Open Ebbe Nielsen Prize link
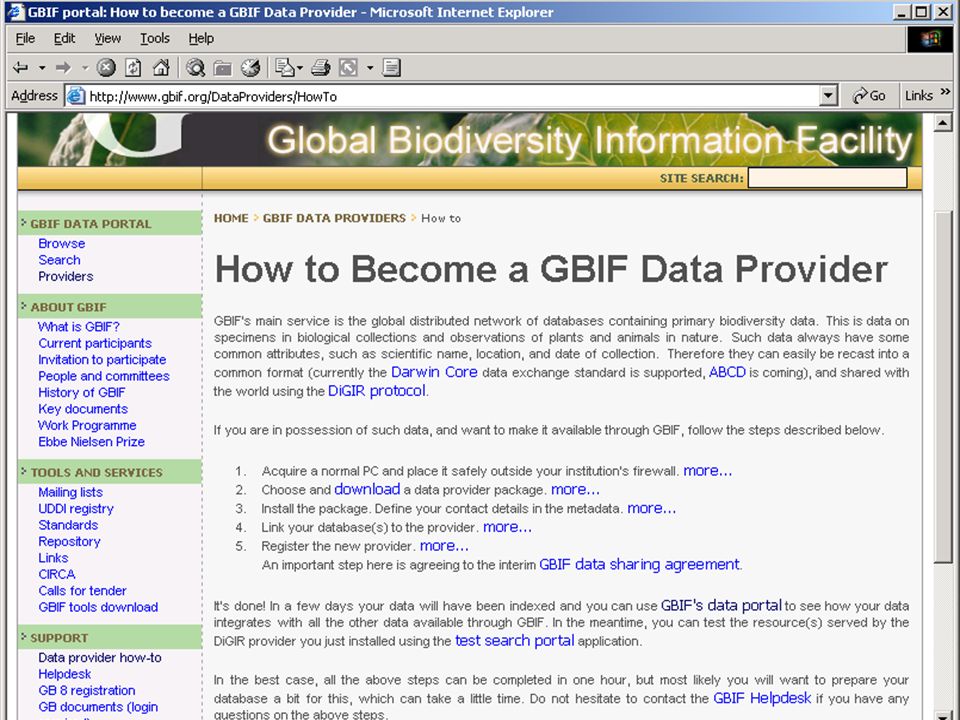The height and width of the screenshot is (720, 960). click(x=91, y=441)
